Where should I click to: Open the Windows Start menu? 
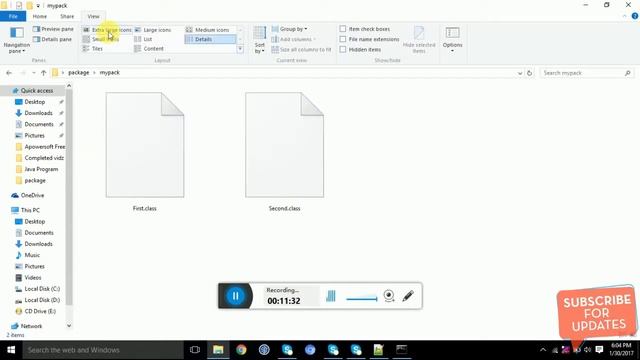coord(11,350)
